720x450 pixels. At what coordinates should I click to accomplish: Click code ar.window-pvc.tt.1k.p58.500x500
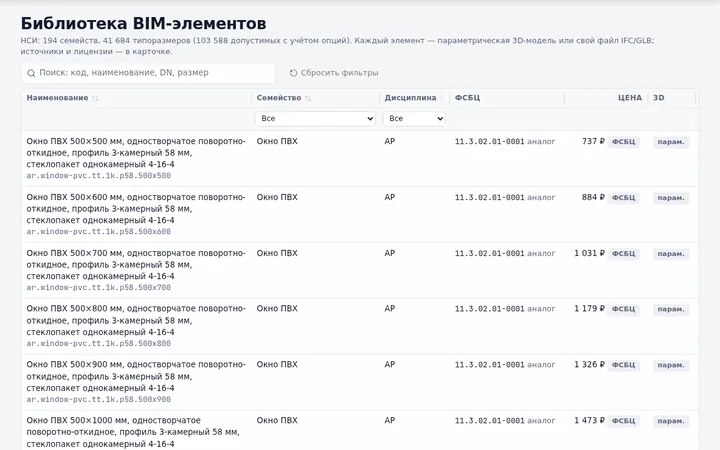98,176
